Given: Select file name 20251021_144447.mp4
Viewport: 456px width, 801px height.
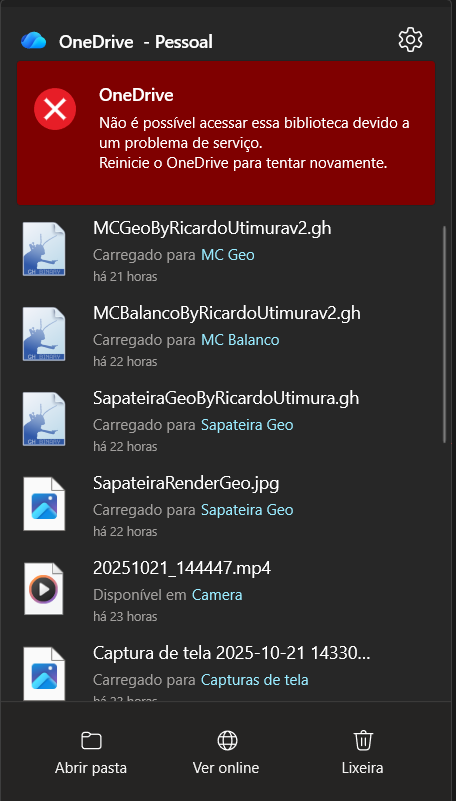Looking at the screenshot, I should click(x=182, y=568).
